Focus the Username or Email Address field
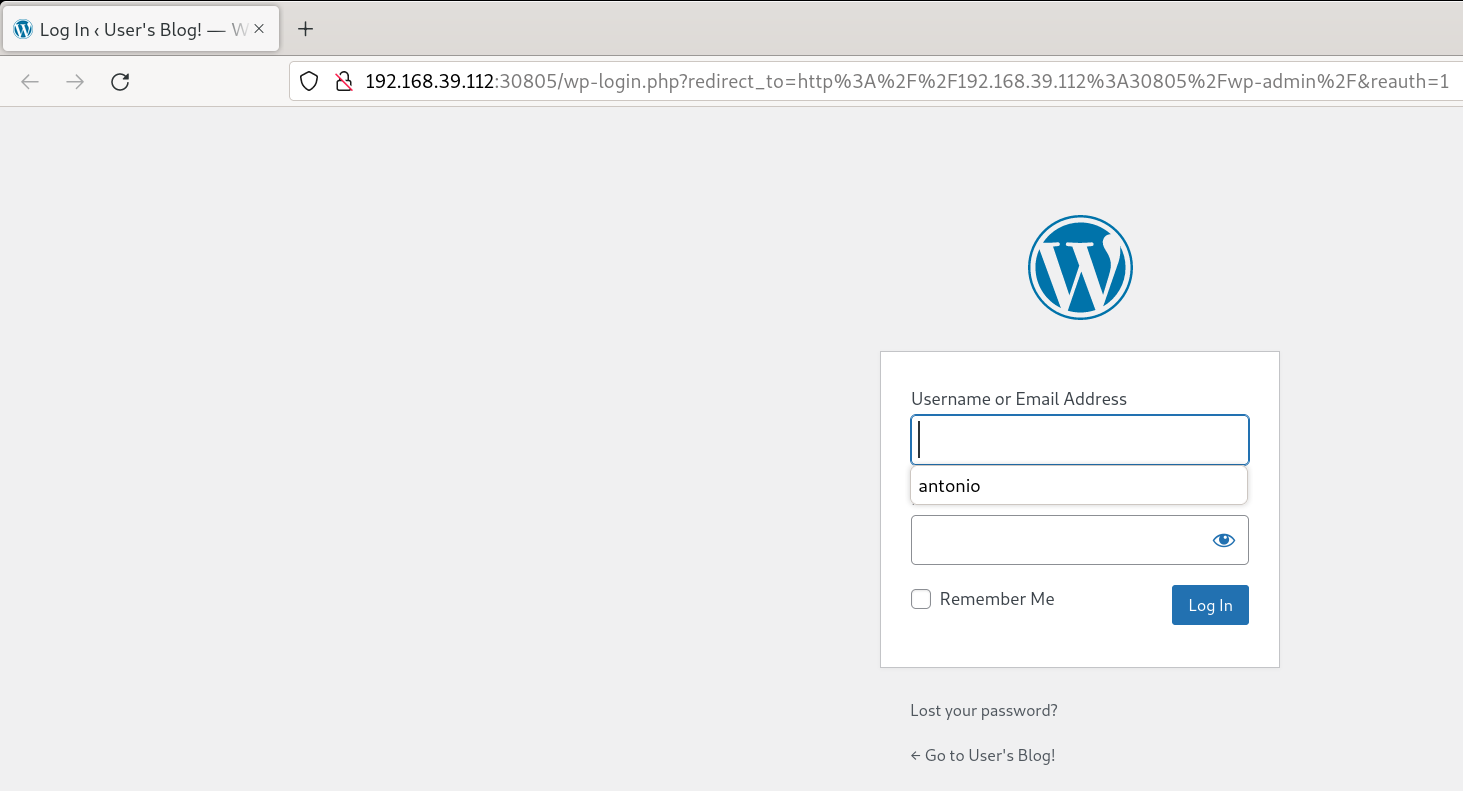 (x=1080, y=440)
